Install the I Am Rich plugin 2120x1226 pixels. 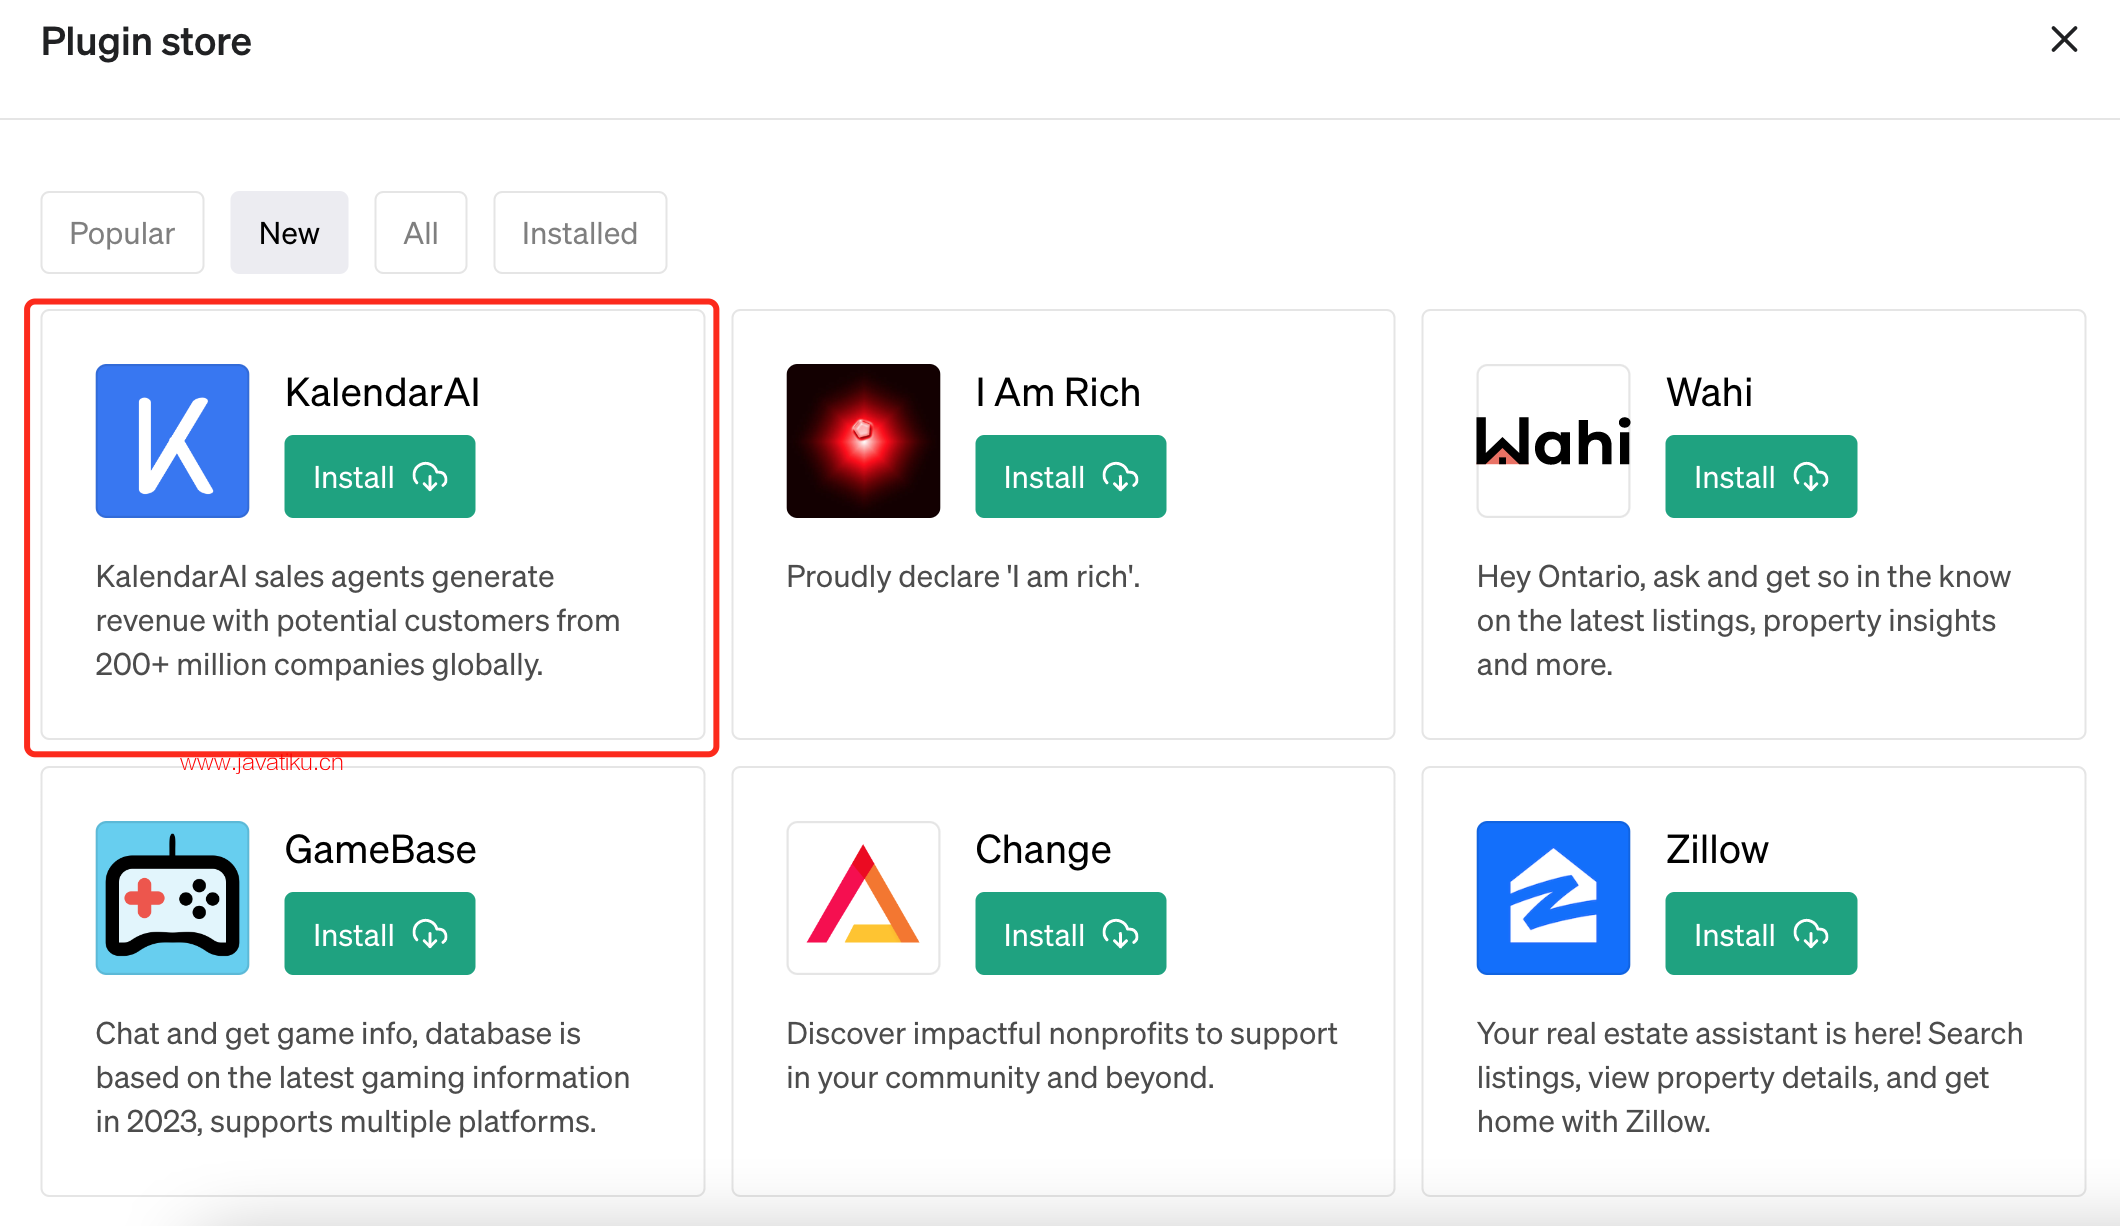(x=1071, y=477)
